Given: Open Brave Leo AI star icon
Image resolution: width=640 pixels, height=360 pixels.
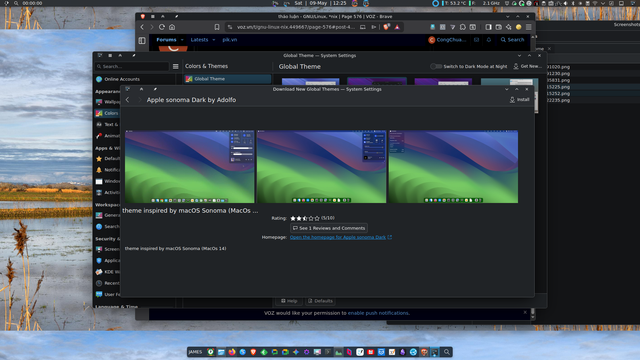Looking at the screenshot, I should click(x=509, y=27).
